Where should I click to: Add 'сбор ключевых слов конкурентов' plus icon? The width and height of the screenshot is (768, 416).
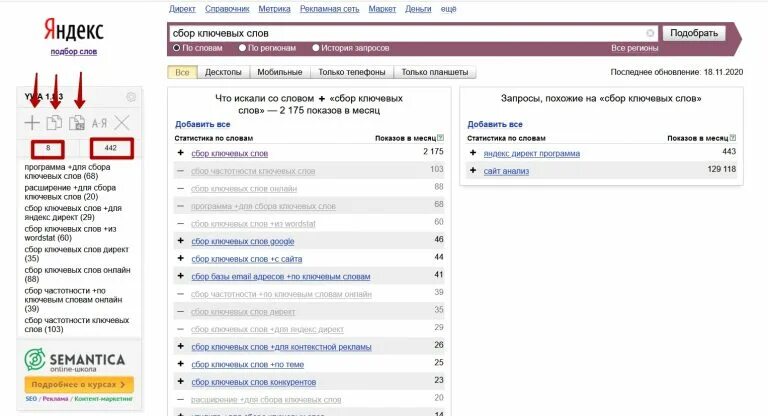[x=180, y=381]
